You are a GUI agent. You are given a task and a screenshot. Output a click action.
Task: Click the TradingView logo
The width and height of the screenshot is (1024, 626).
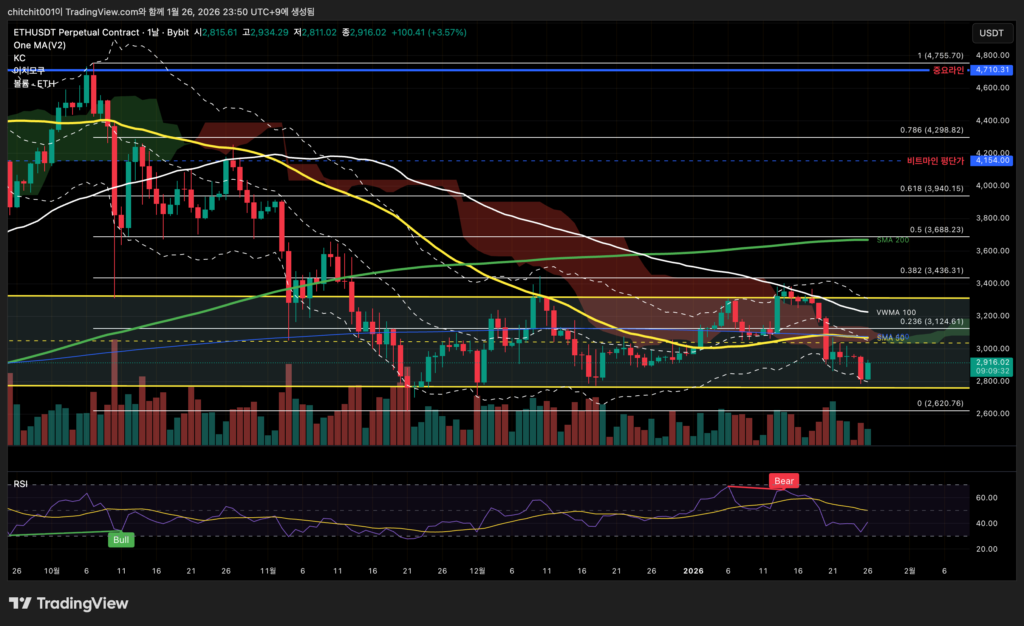point(68,603)
